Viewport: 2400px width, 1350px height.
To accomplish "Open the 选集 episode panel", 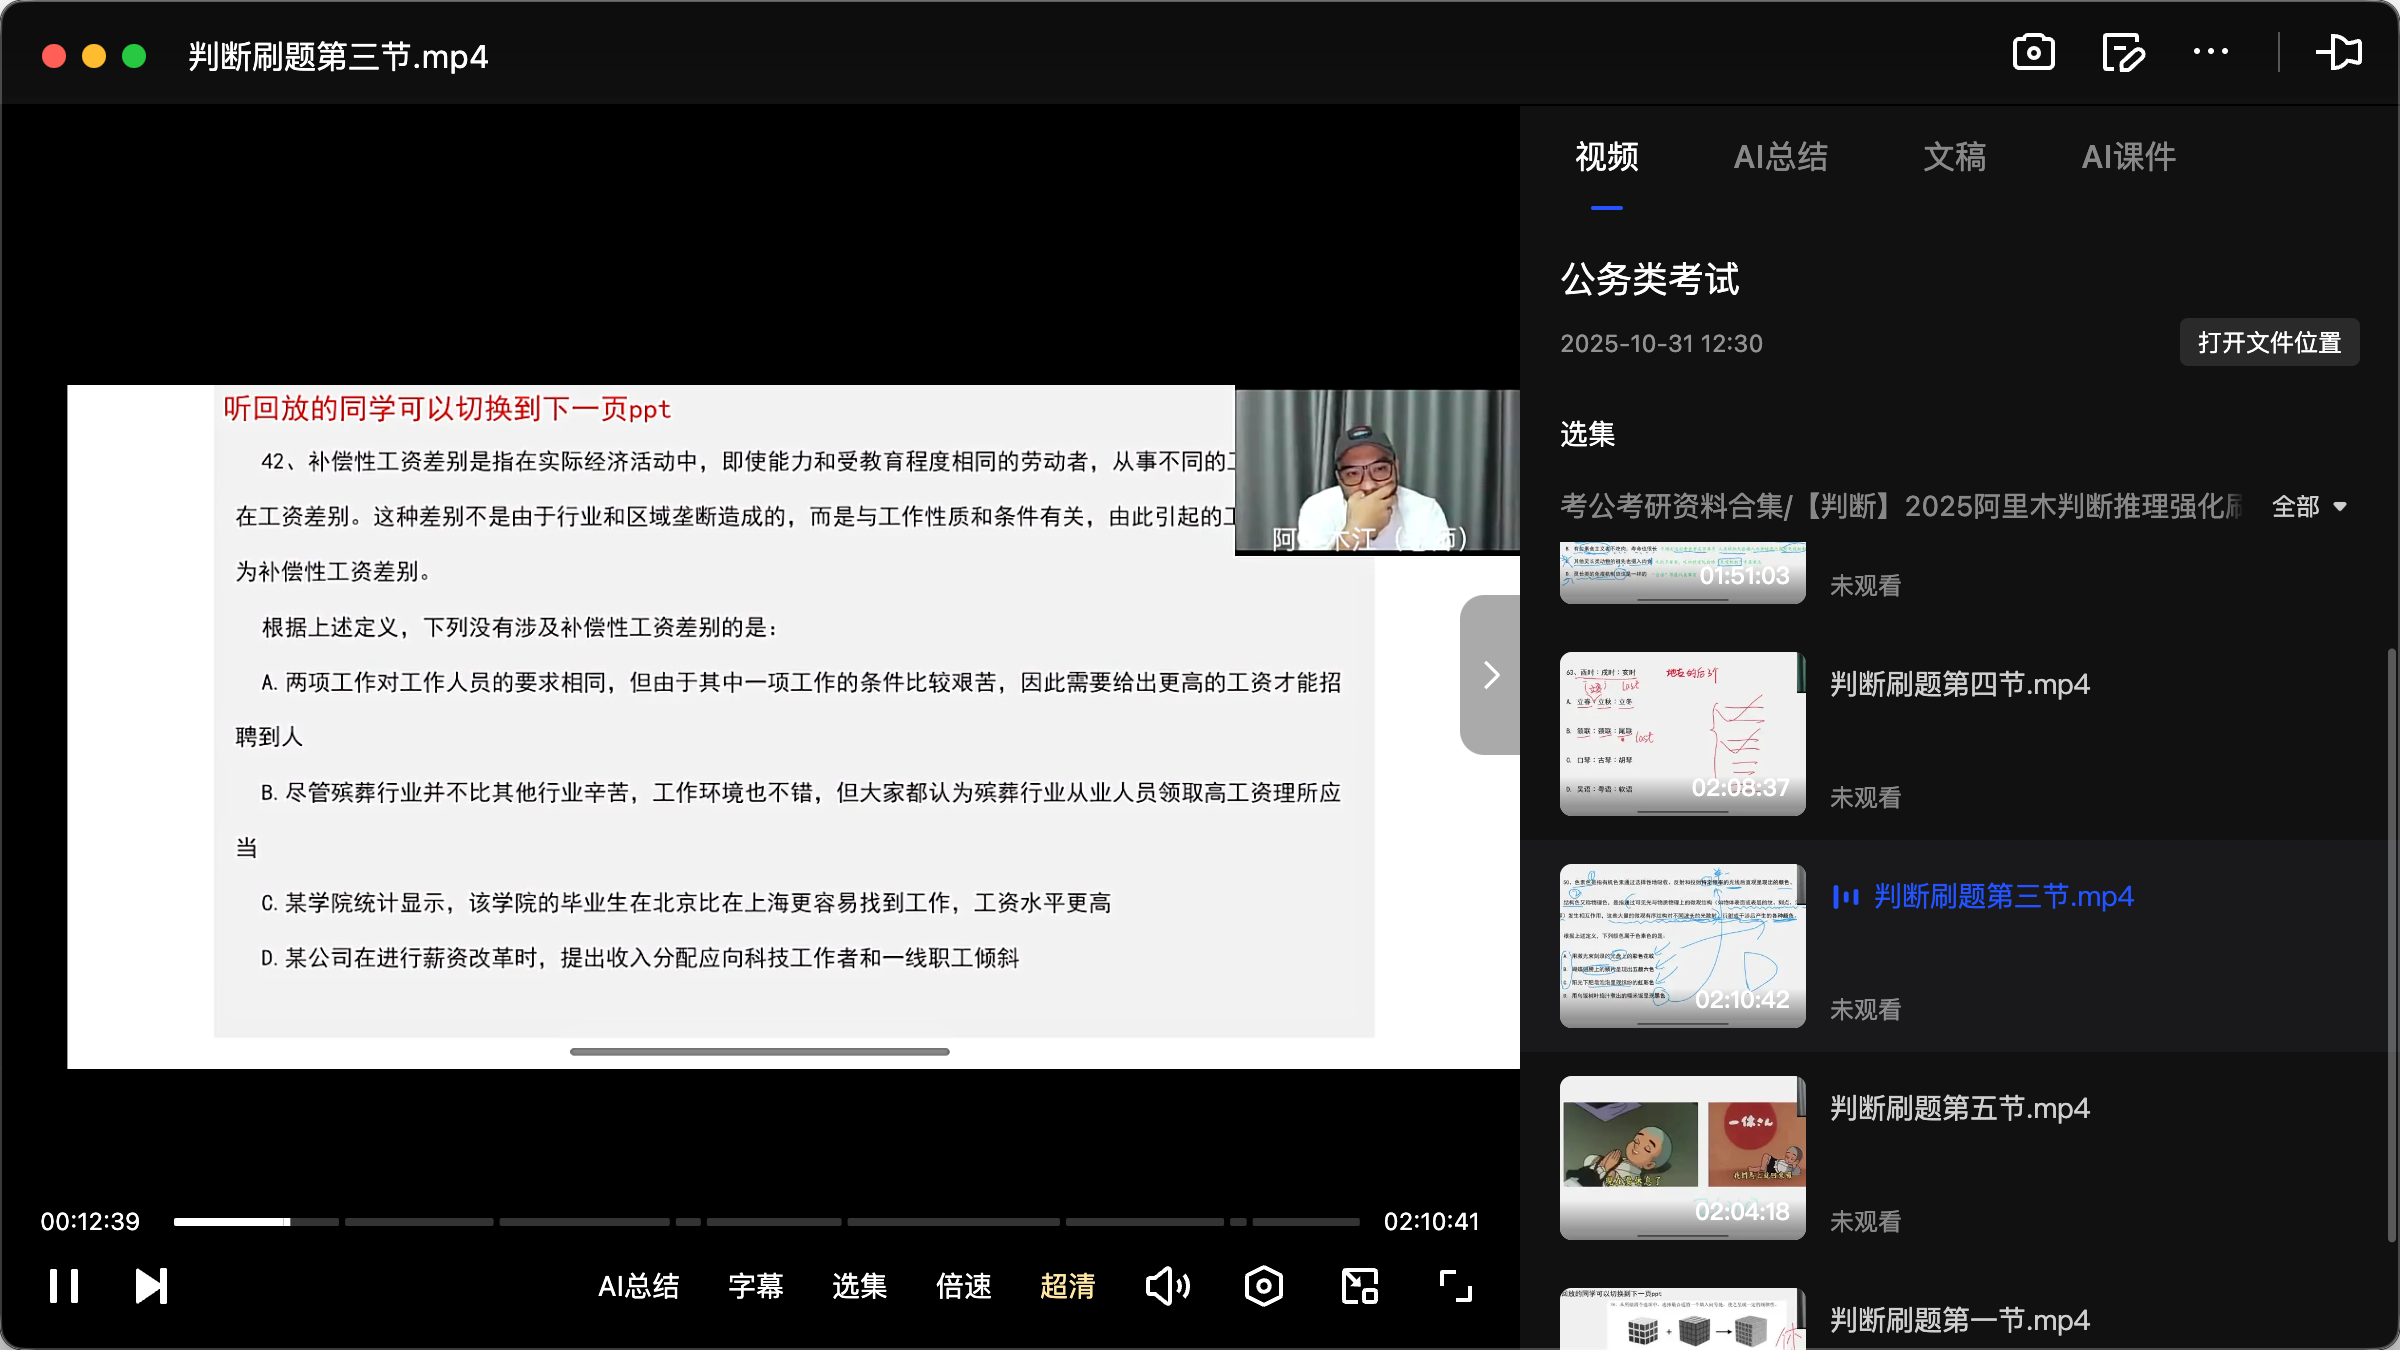I will (x=858, y=1286).
